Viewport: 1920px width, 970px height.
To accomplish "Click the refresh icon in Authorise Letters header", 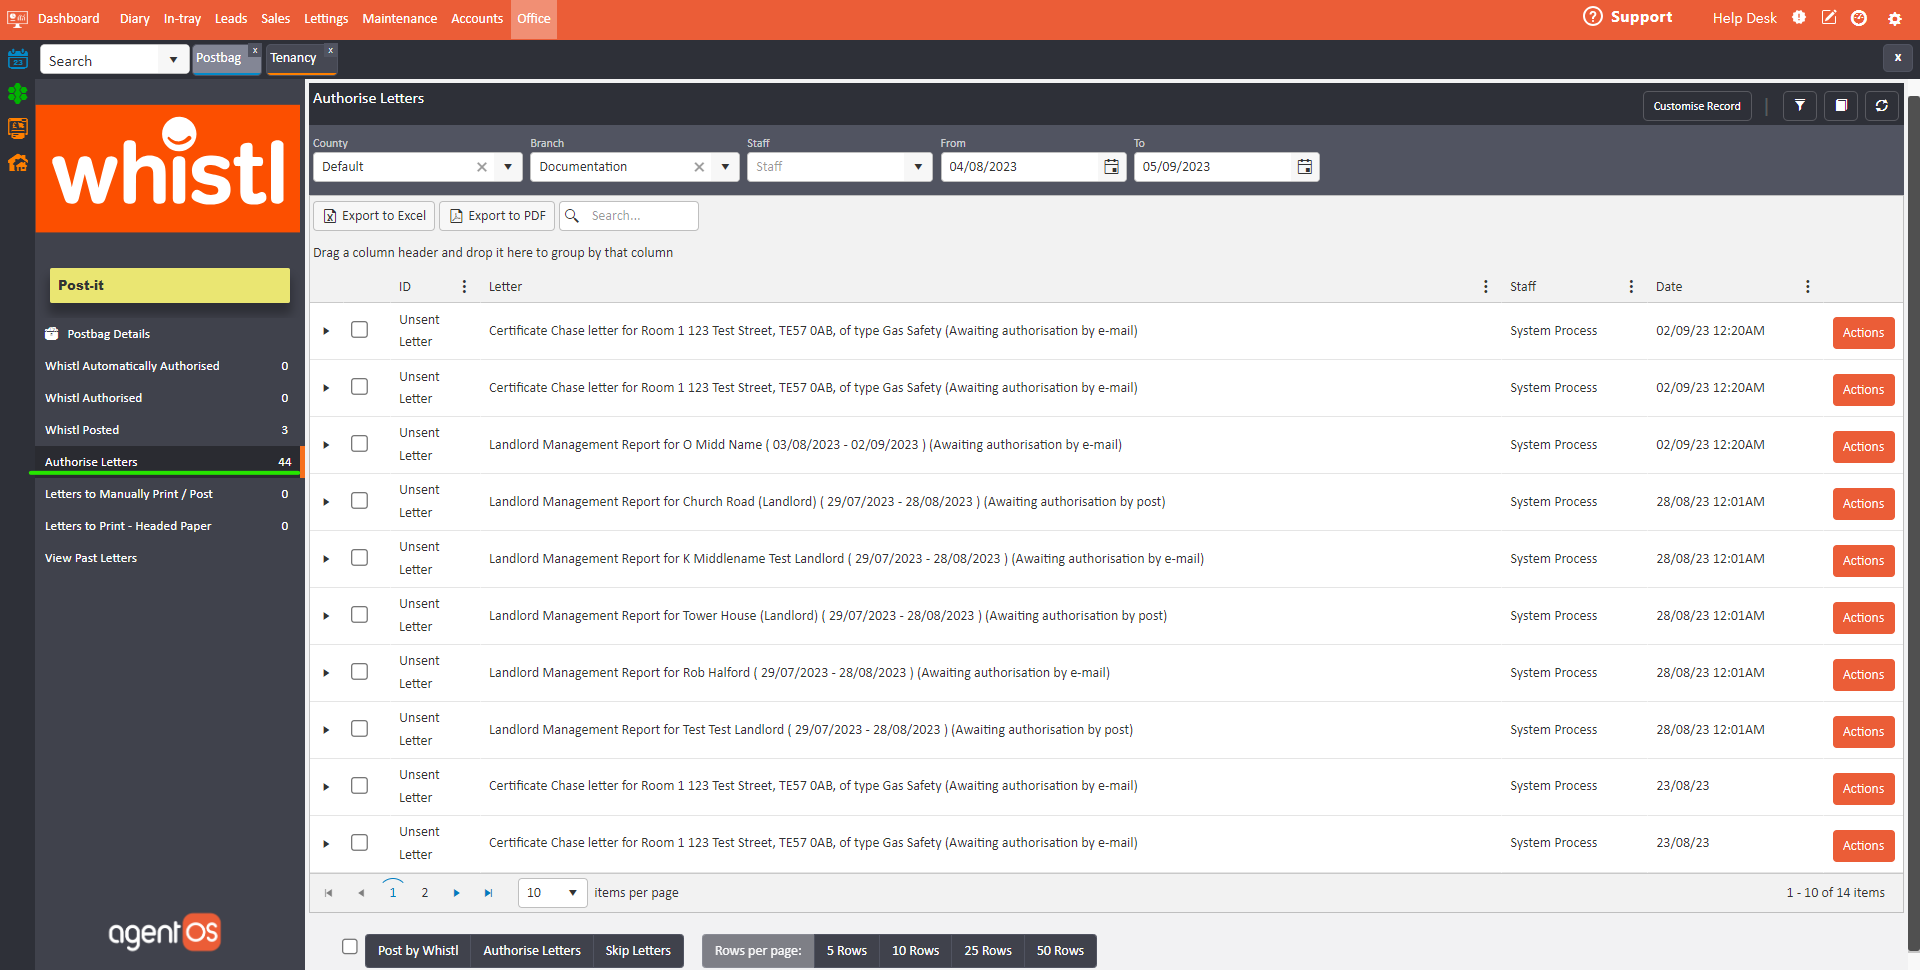I will tap(1881, 106).
